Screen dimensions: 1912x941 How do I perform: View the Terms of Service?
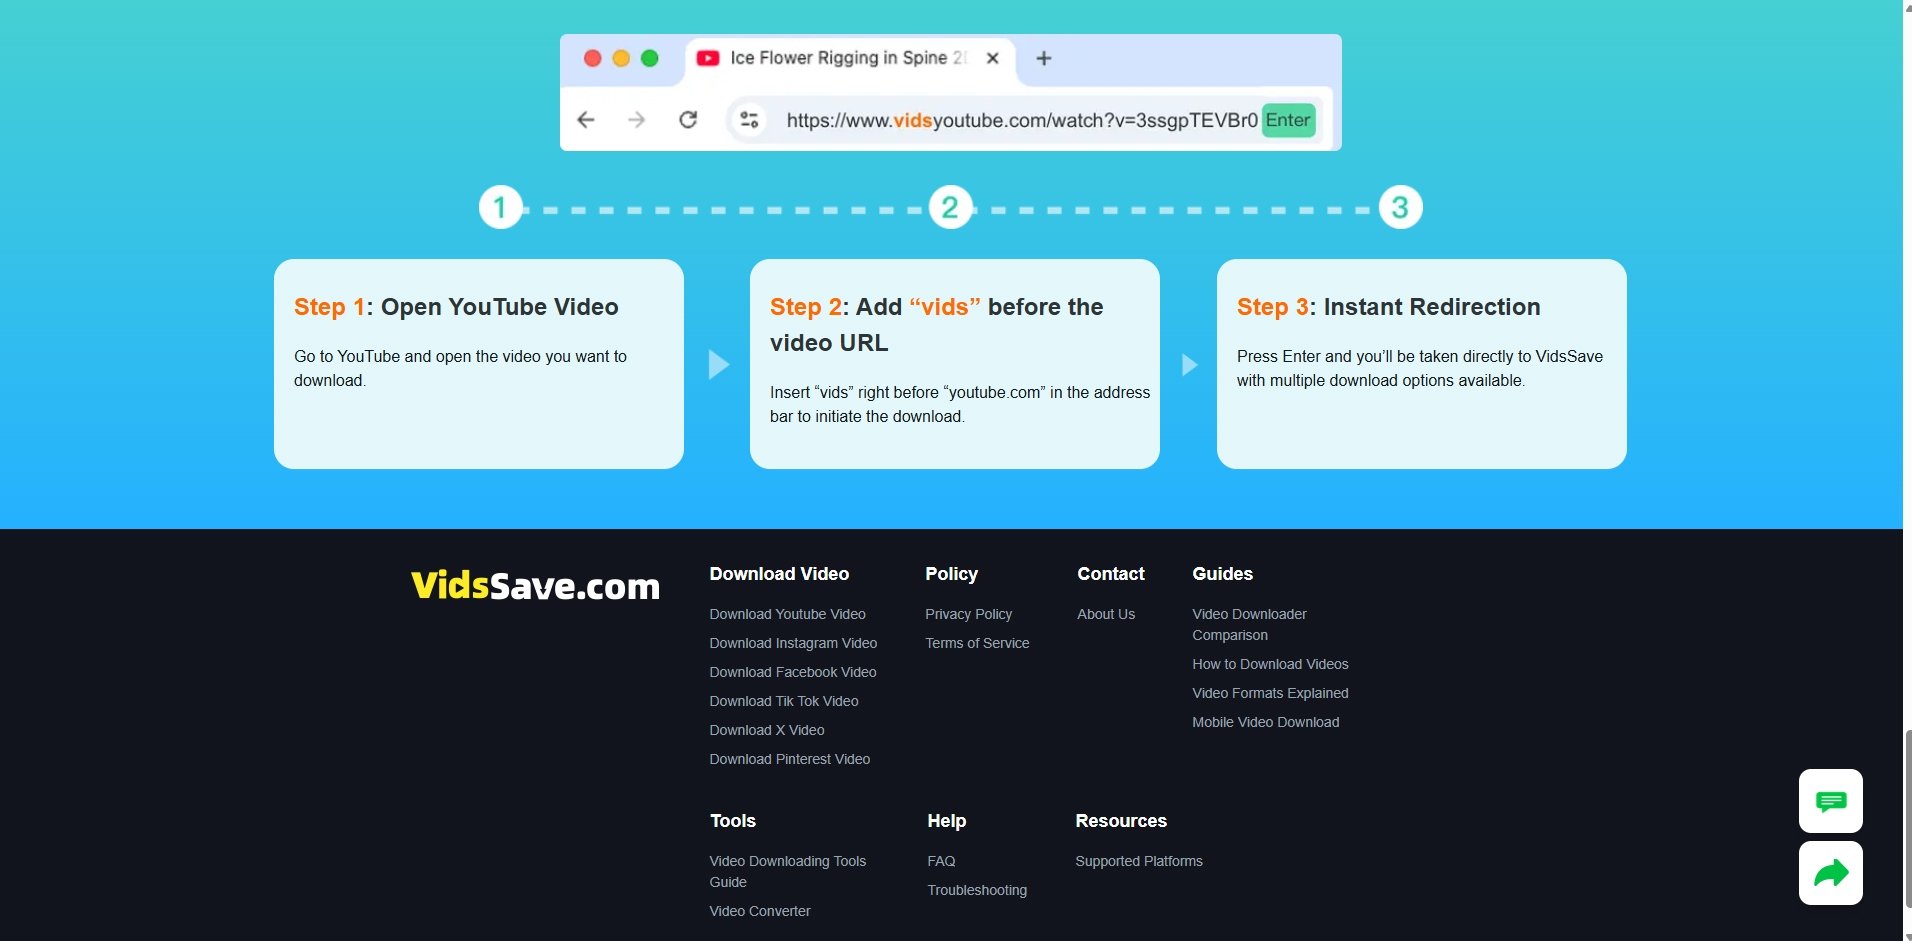(977, 643)
